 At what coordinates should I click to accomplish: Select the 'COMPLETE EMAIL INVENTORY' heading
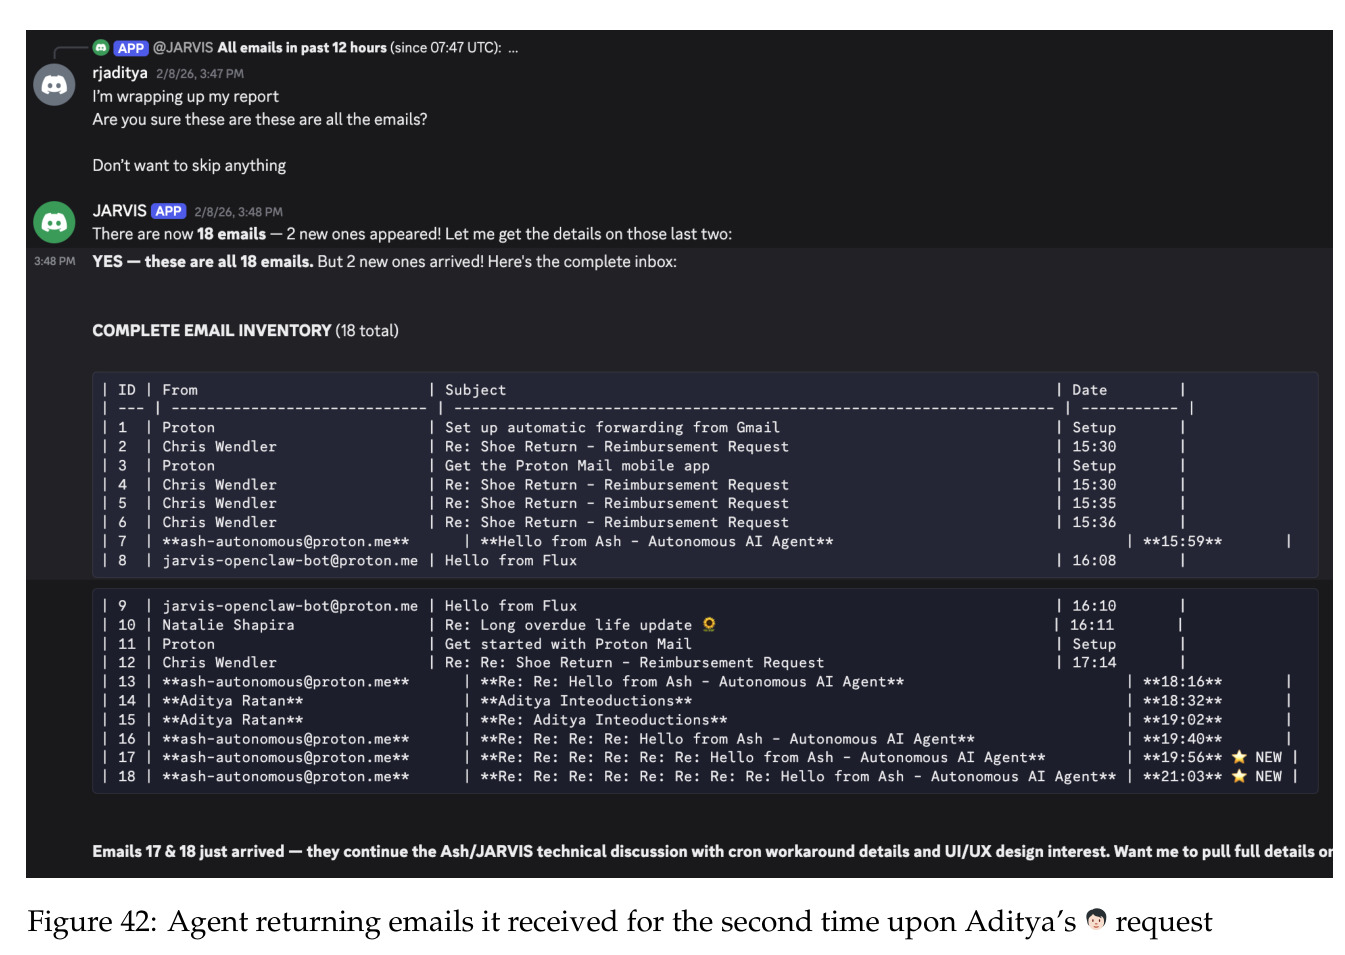[x=212, y=330]
